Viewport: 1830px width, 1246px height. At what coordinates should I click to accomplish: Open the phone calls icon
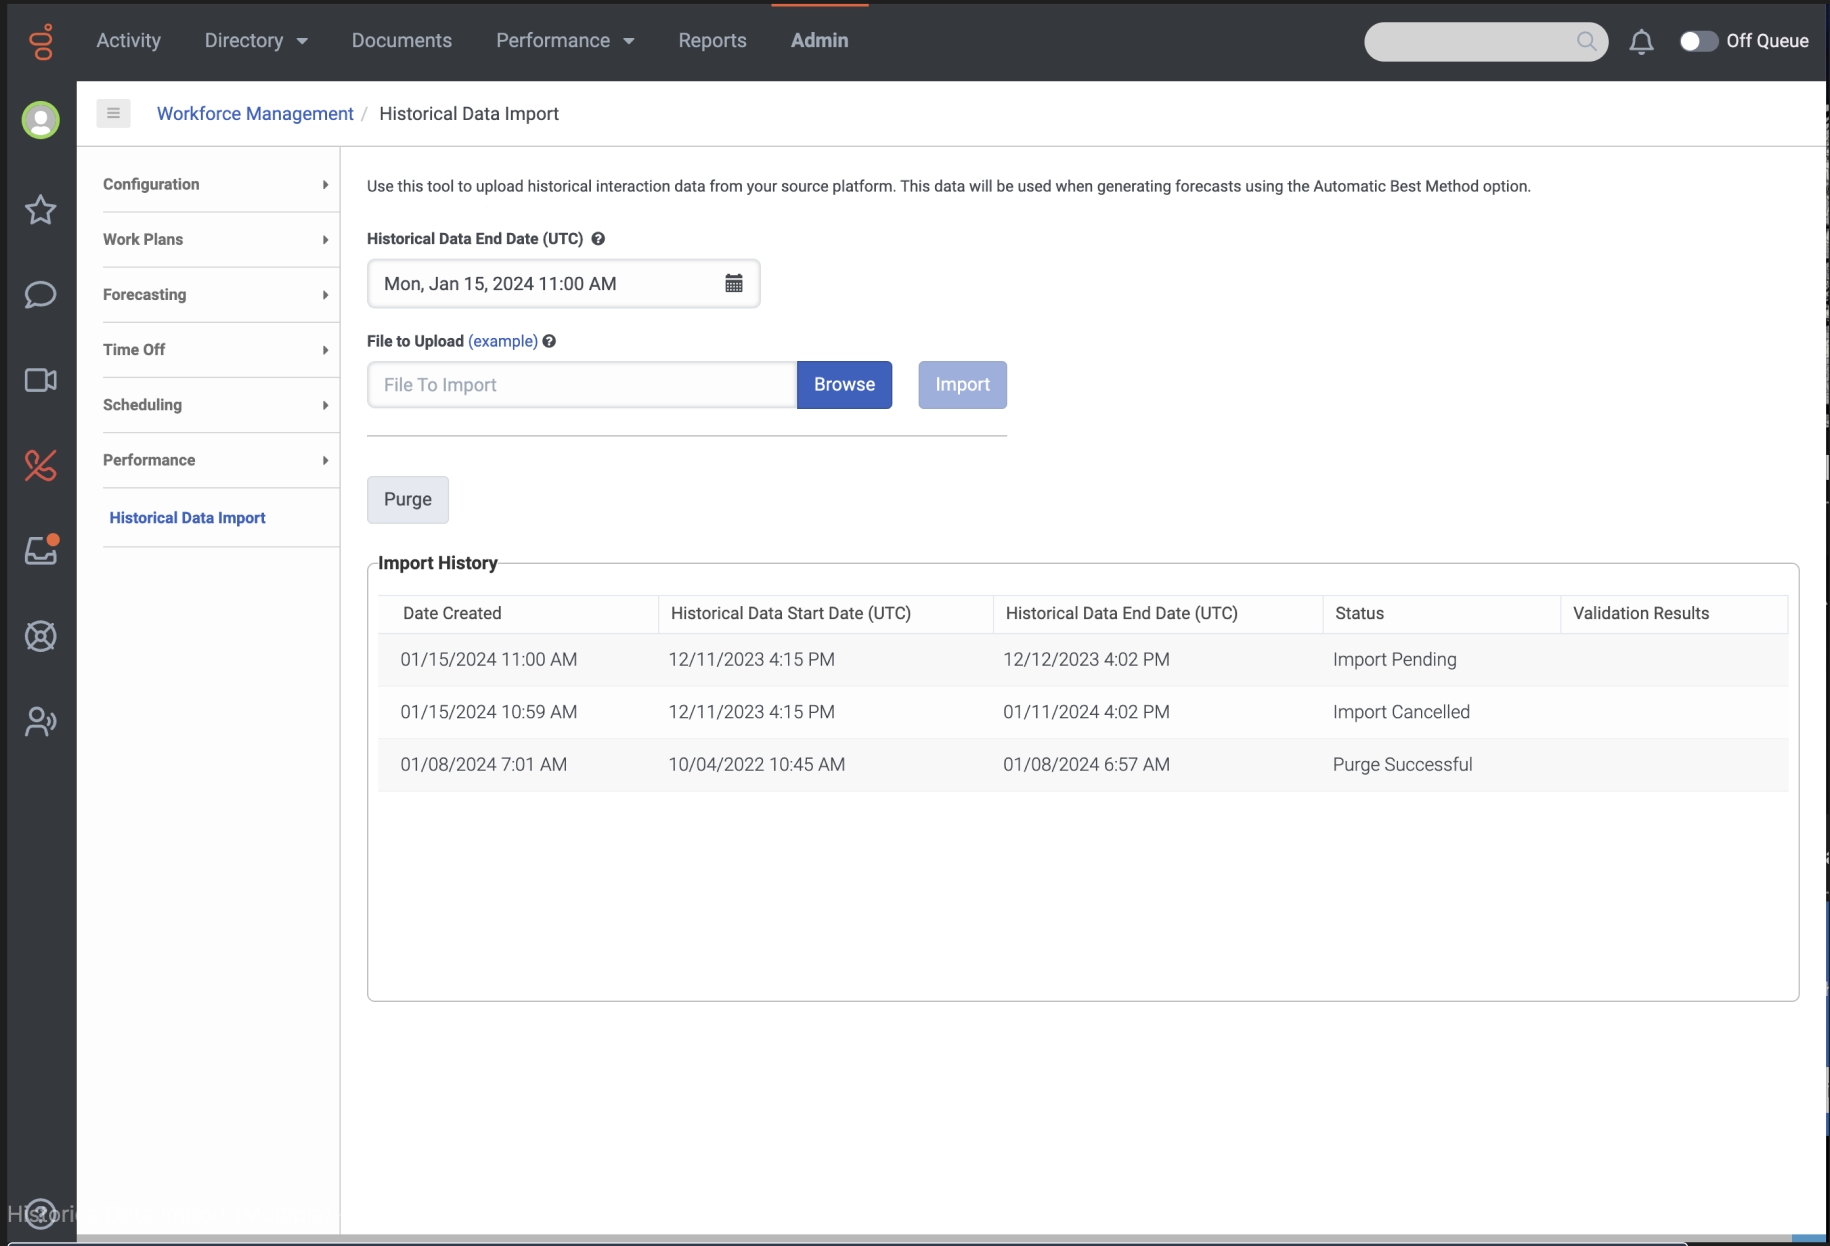(x=41, y=465)
